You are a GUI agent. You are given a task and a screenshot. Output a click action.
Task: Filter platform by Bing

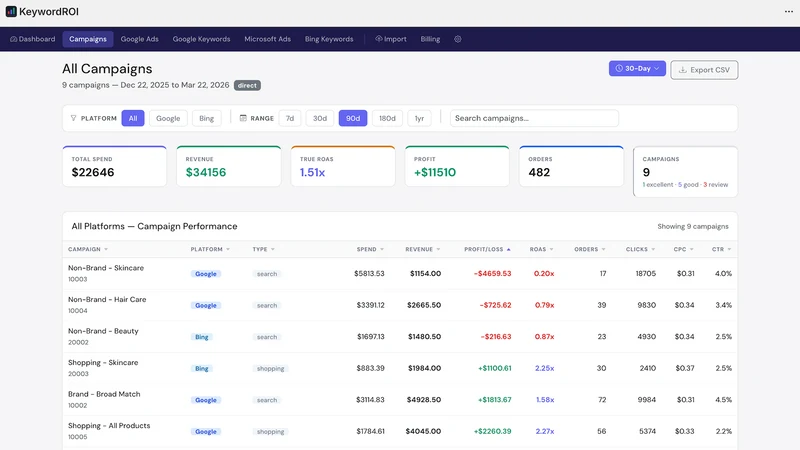point(207,118)
